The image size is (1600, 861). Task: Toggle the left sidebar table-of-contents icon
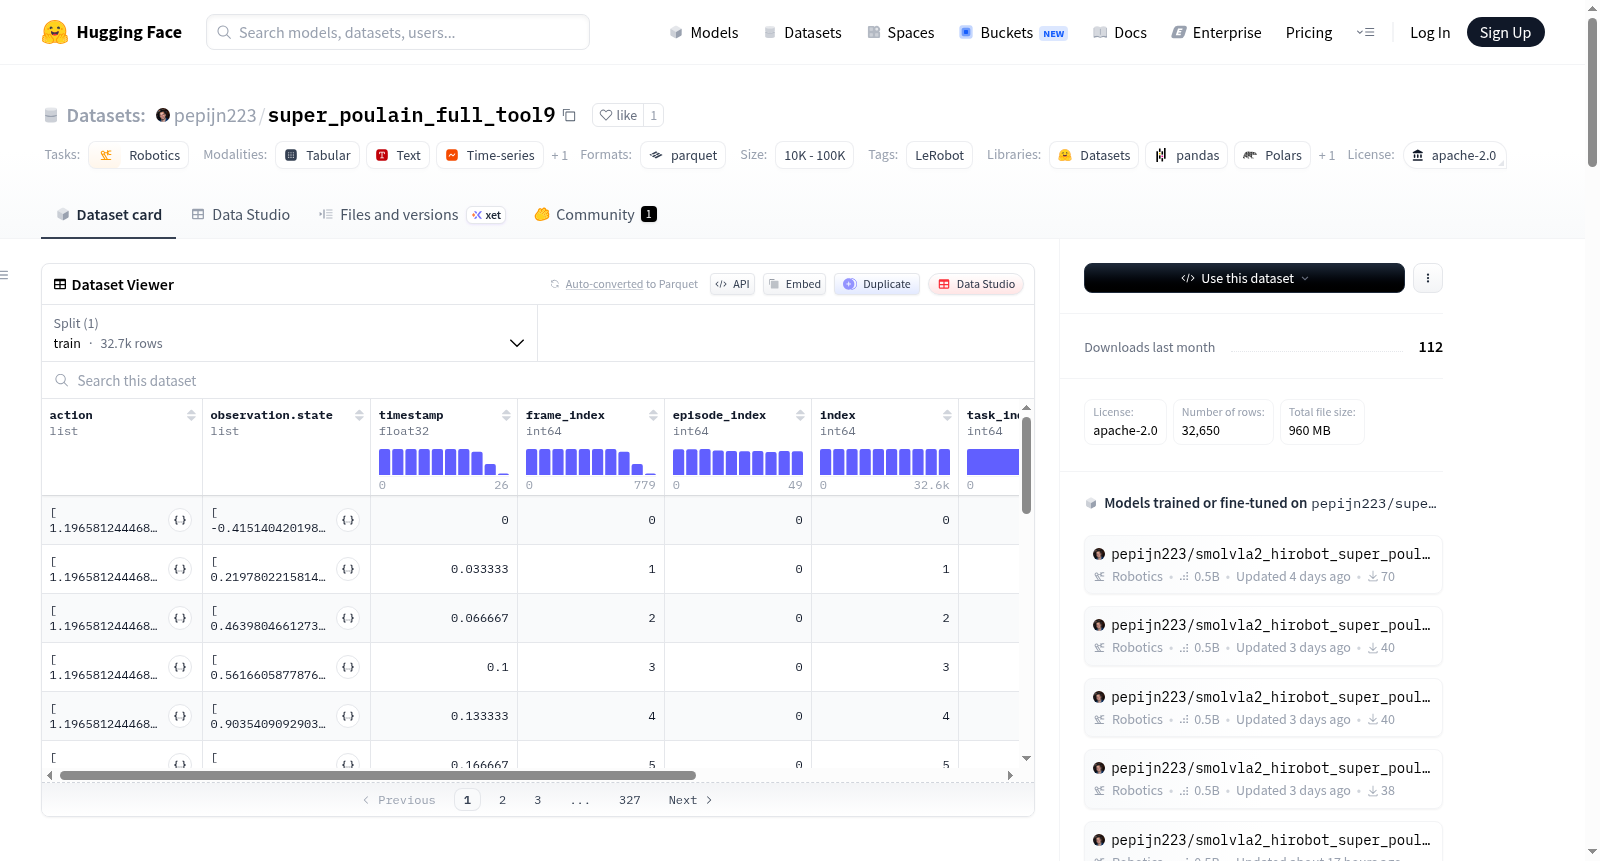[4, 275]
